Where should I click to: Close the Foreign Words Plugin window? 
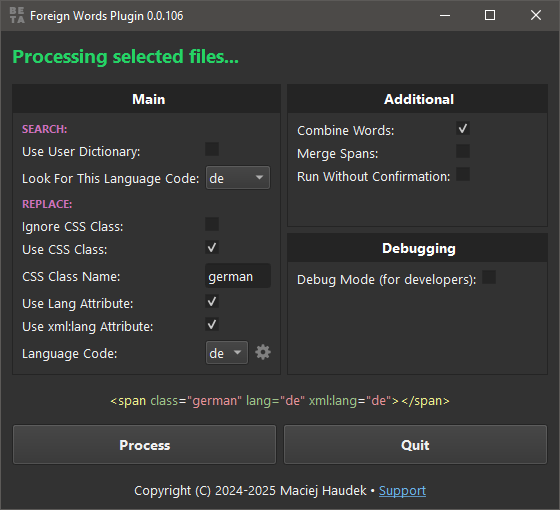pos(536,15)
